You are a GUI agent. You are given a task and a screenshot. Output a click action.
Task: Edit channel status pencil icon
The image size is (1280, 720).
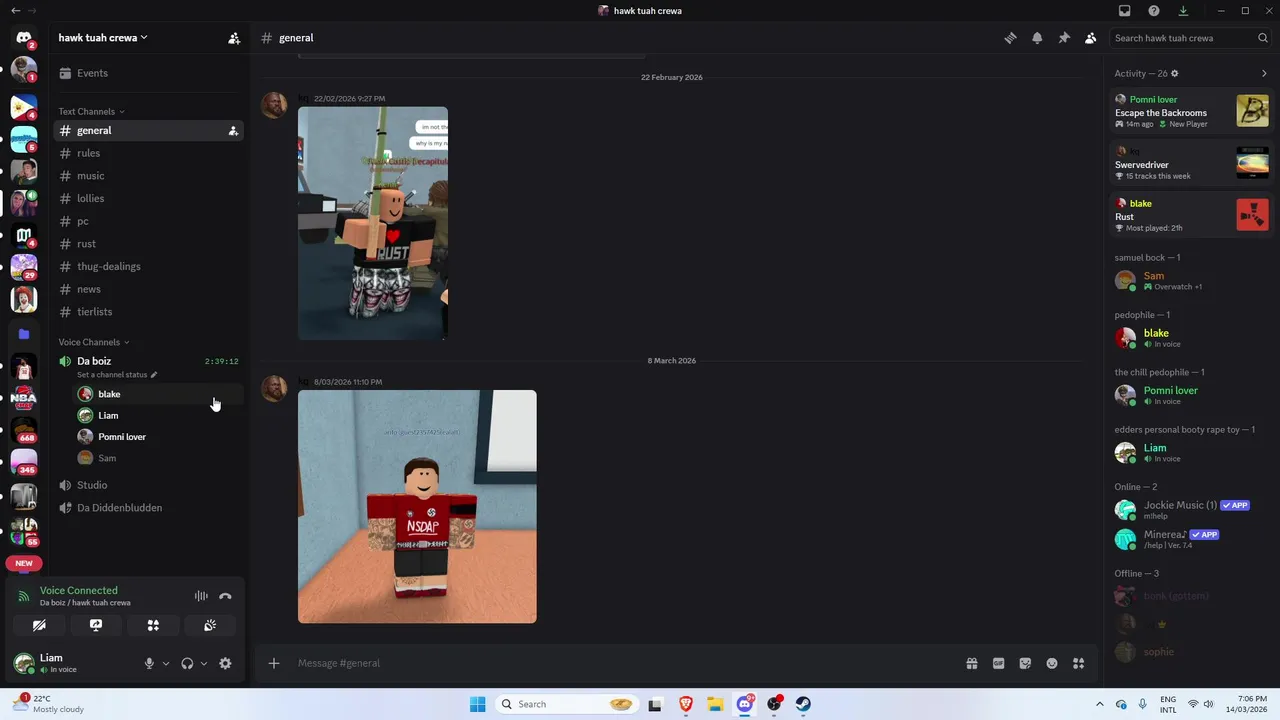click(154, 375)
